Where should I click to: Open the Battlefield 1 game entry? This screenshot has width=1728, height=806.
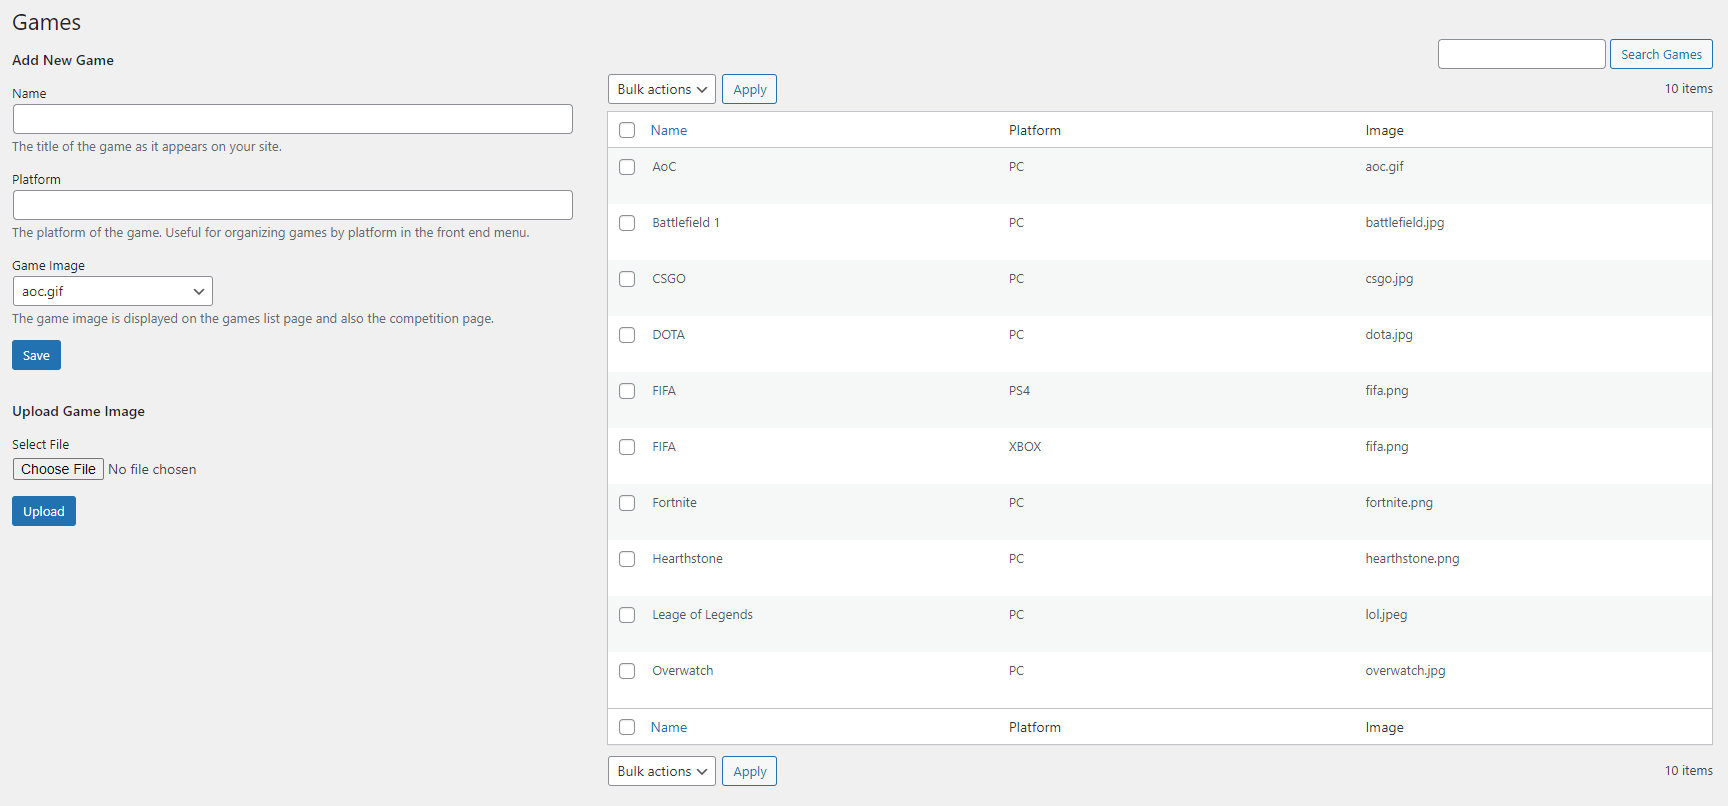686,223
